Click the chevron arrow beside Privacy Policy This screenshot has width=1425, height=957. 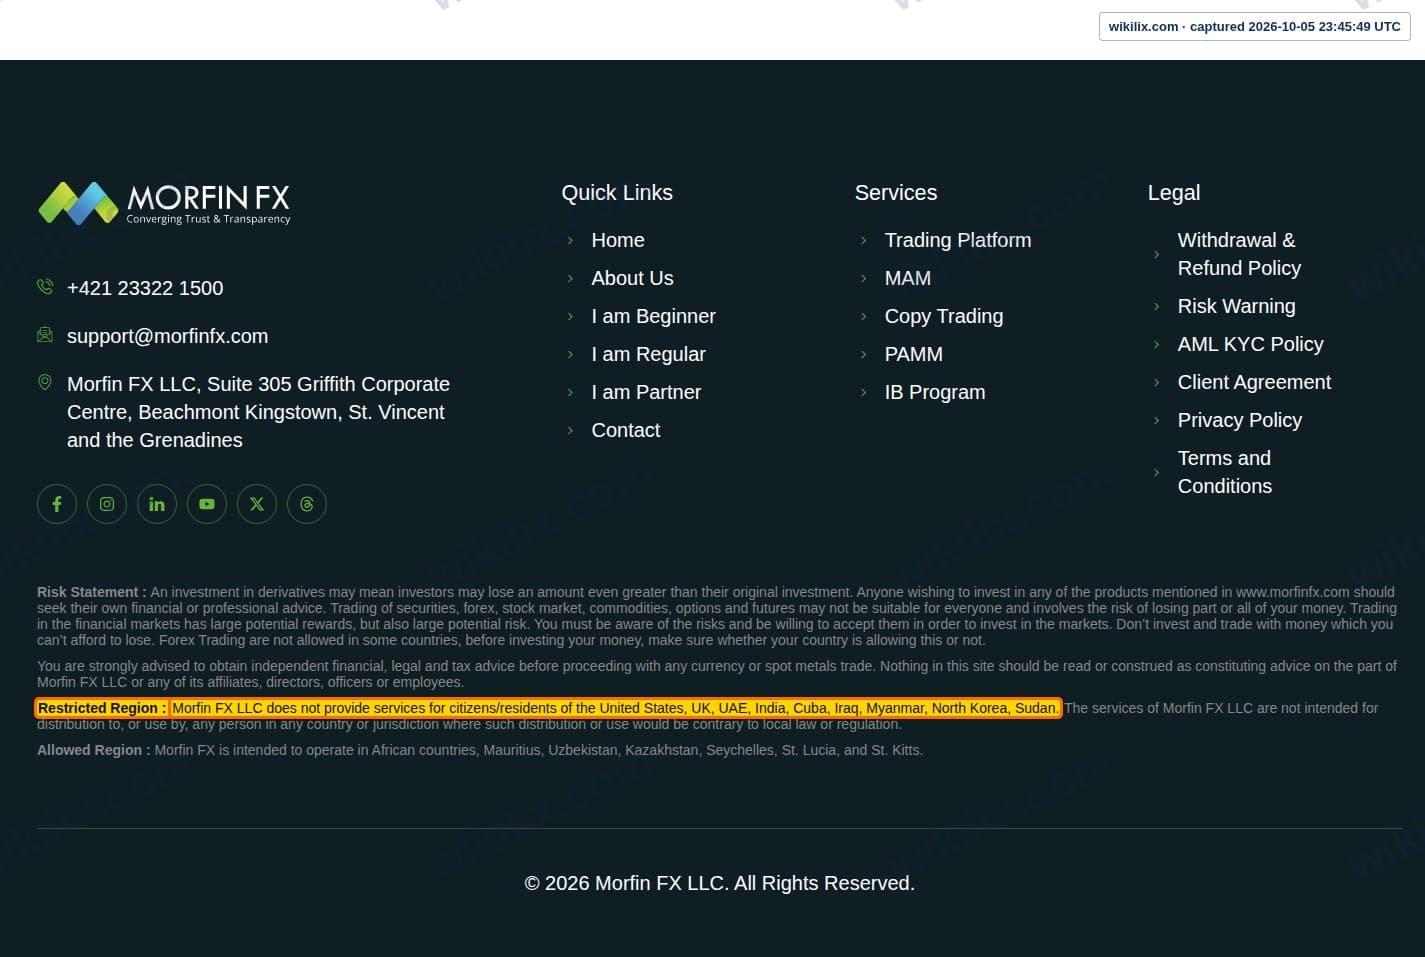[1156, 420]
